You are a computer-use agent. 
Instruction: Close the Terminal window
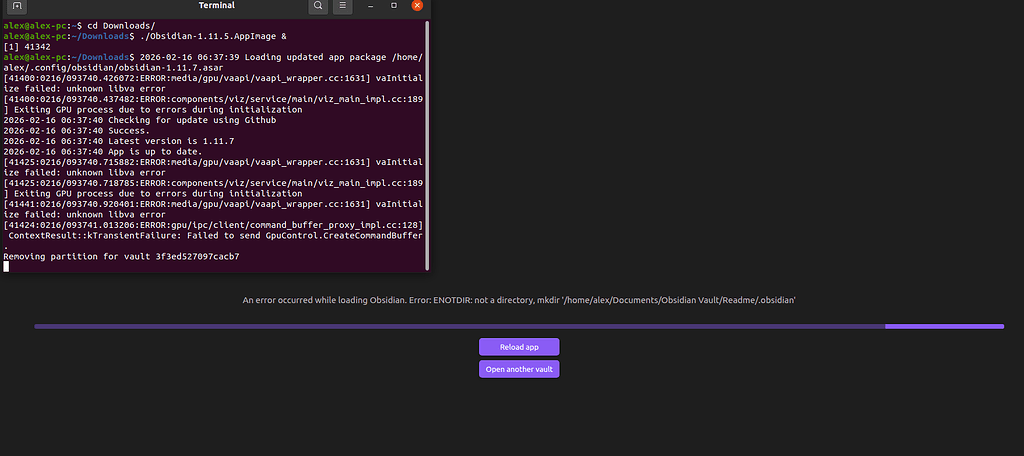pos(417,5)
